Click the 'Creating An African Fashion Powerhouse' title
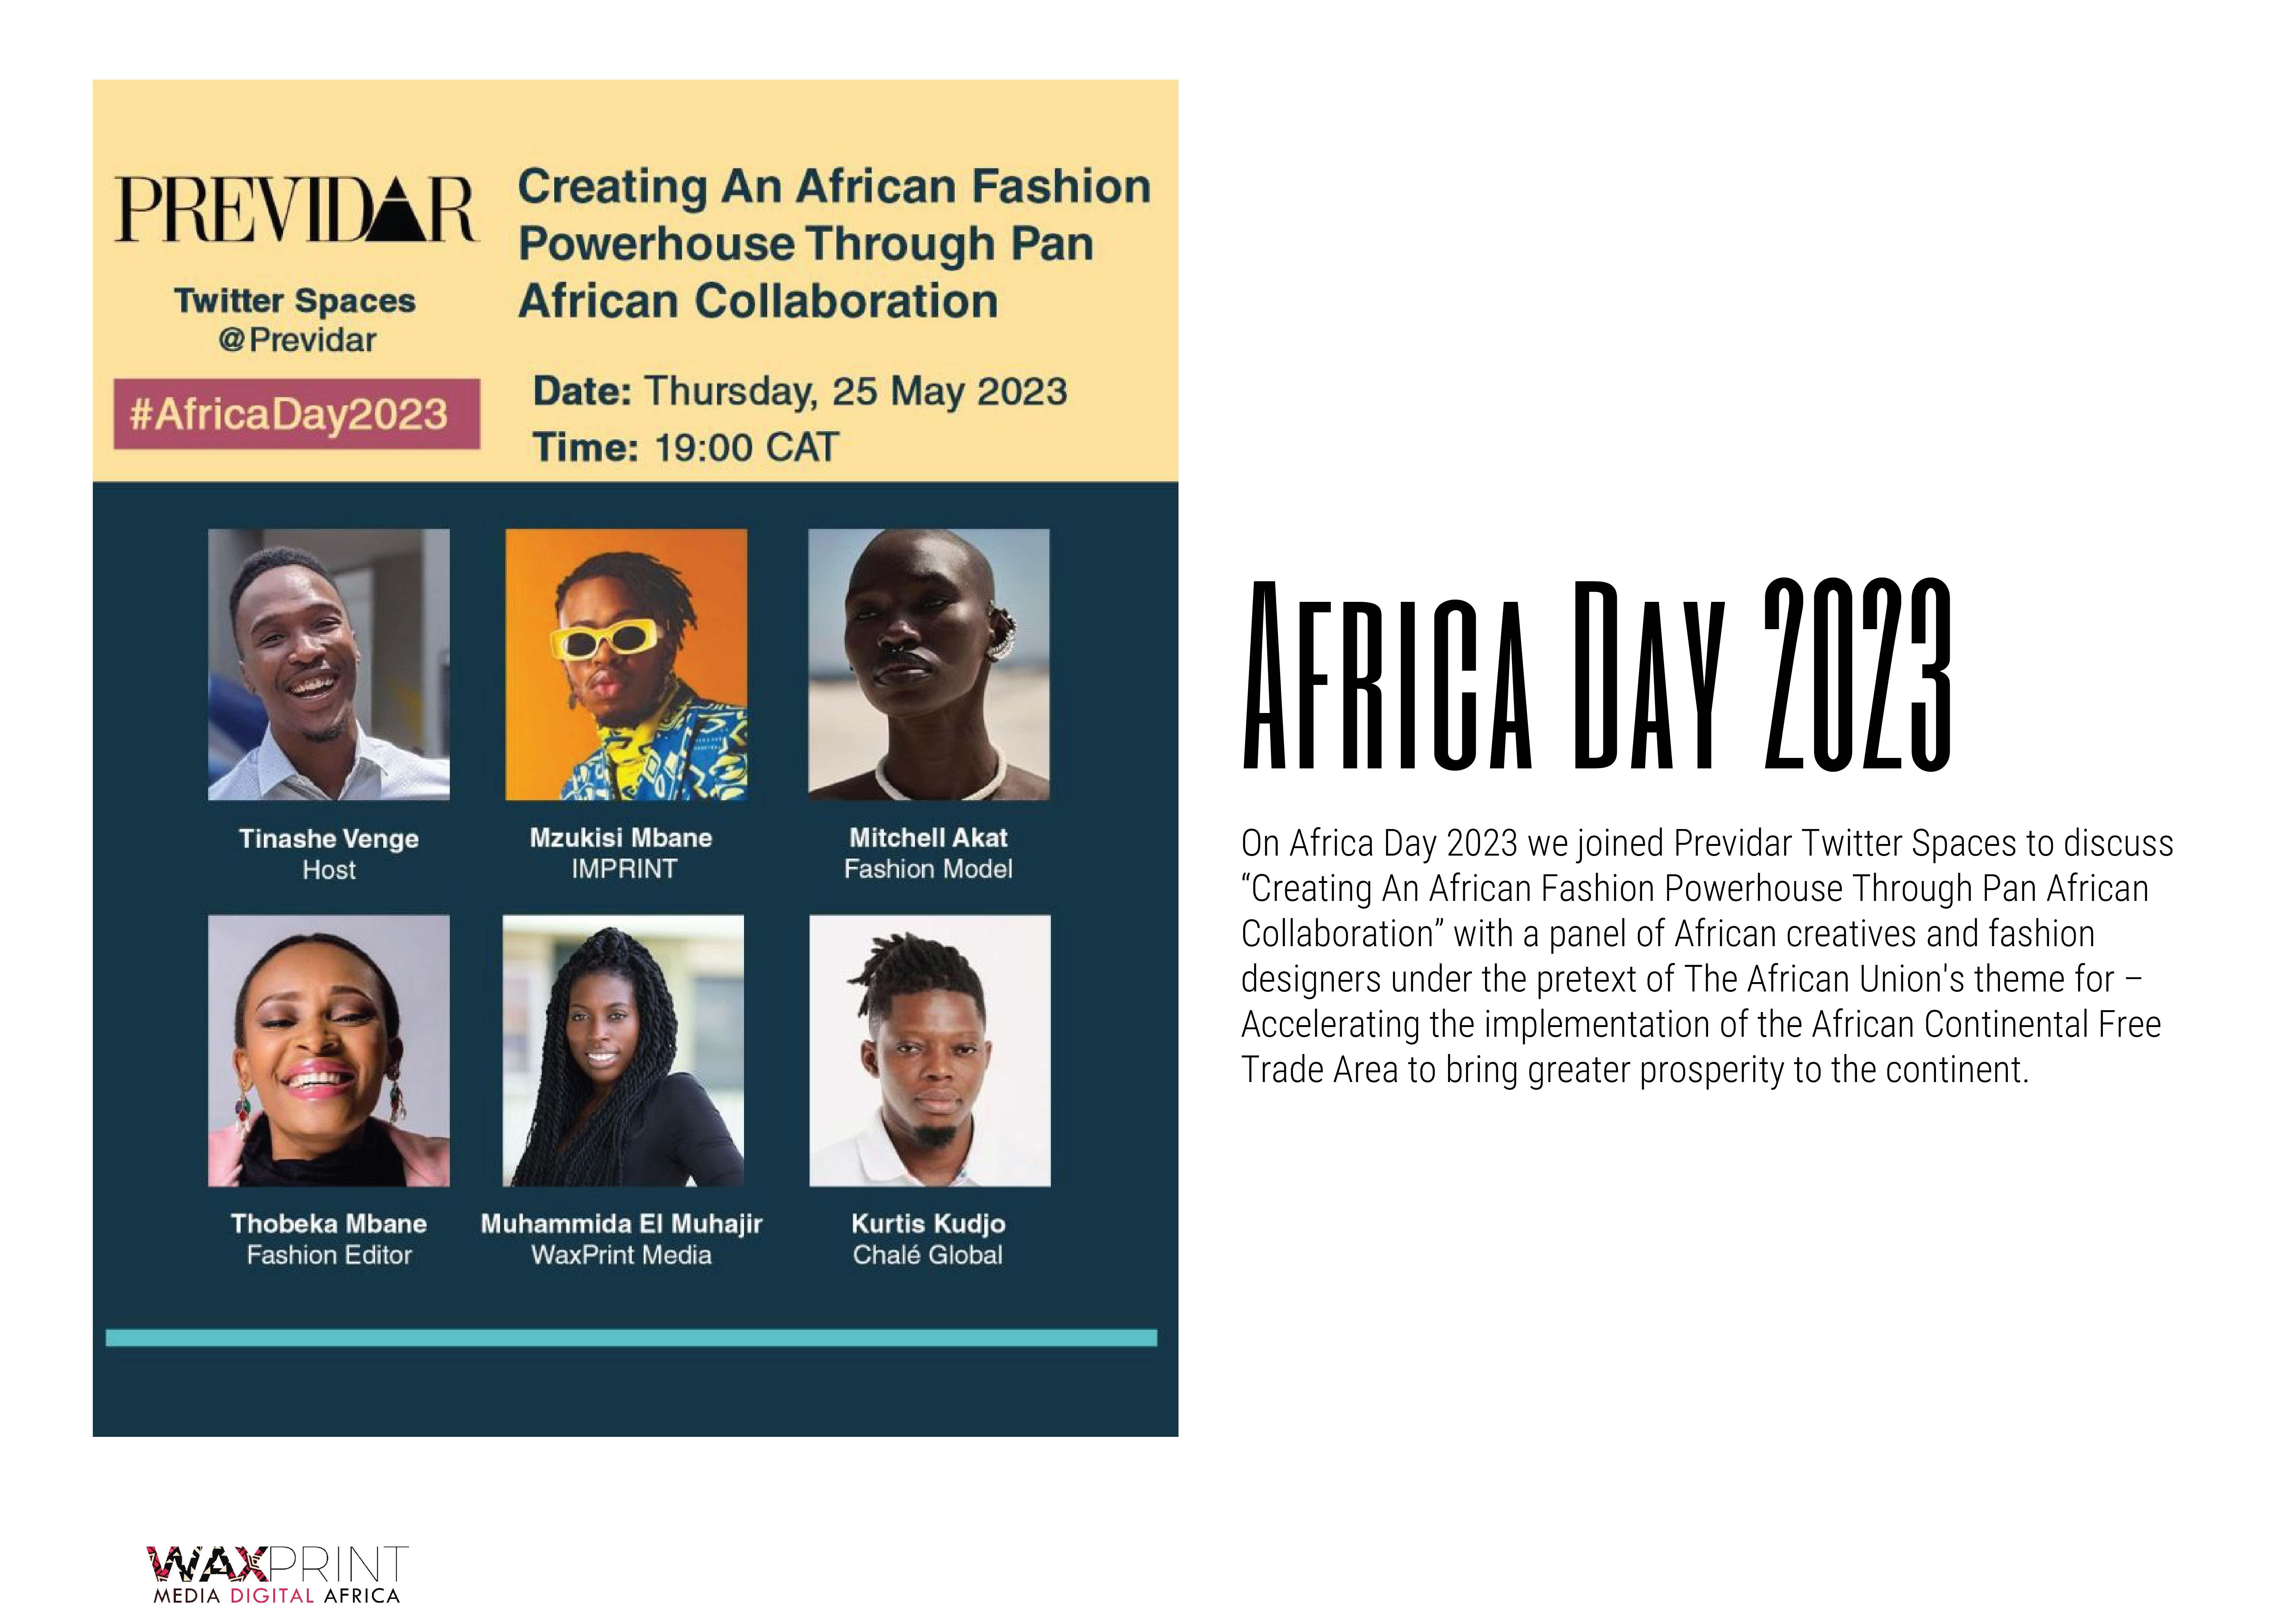This screenshot has height=1624, width=2296. coord(834,244)
